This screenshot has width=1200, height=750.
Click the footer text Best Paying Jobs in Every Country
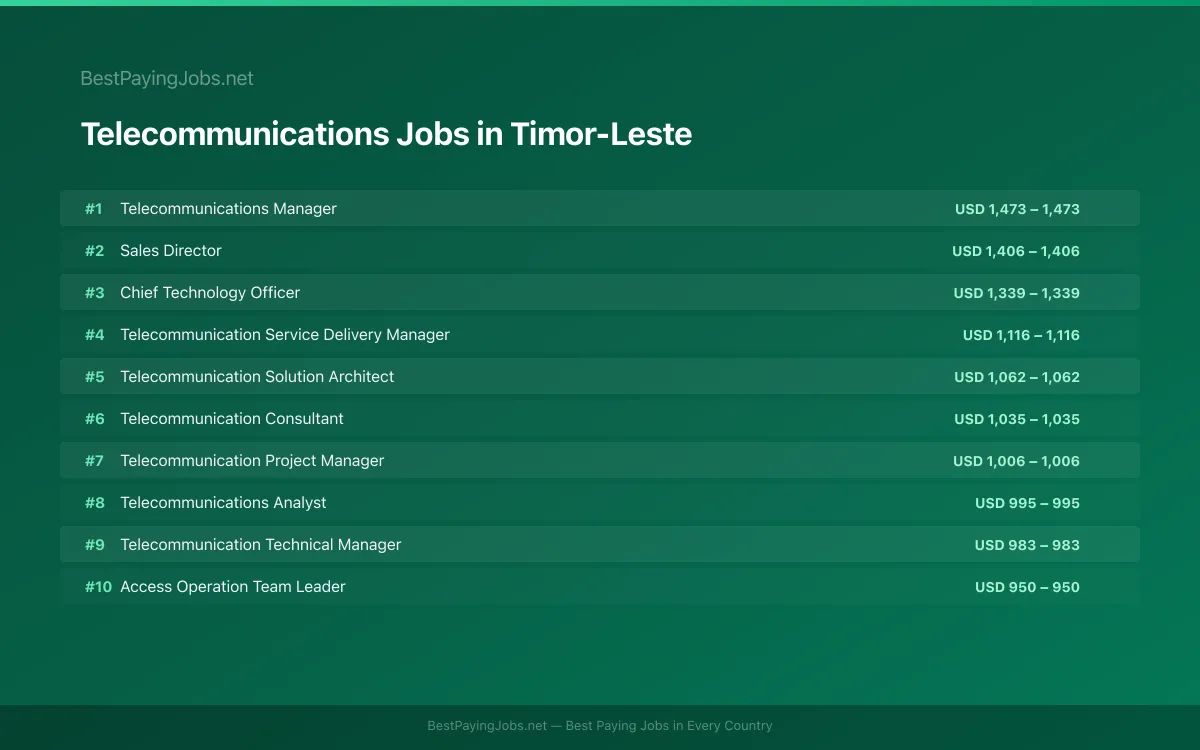(x=669, y=726)
